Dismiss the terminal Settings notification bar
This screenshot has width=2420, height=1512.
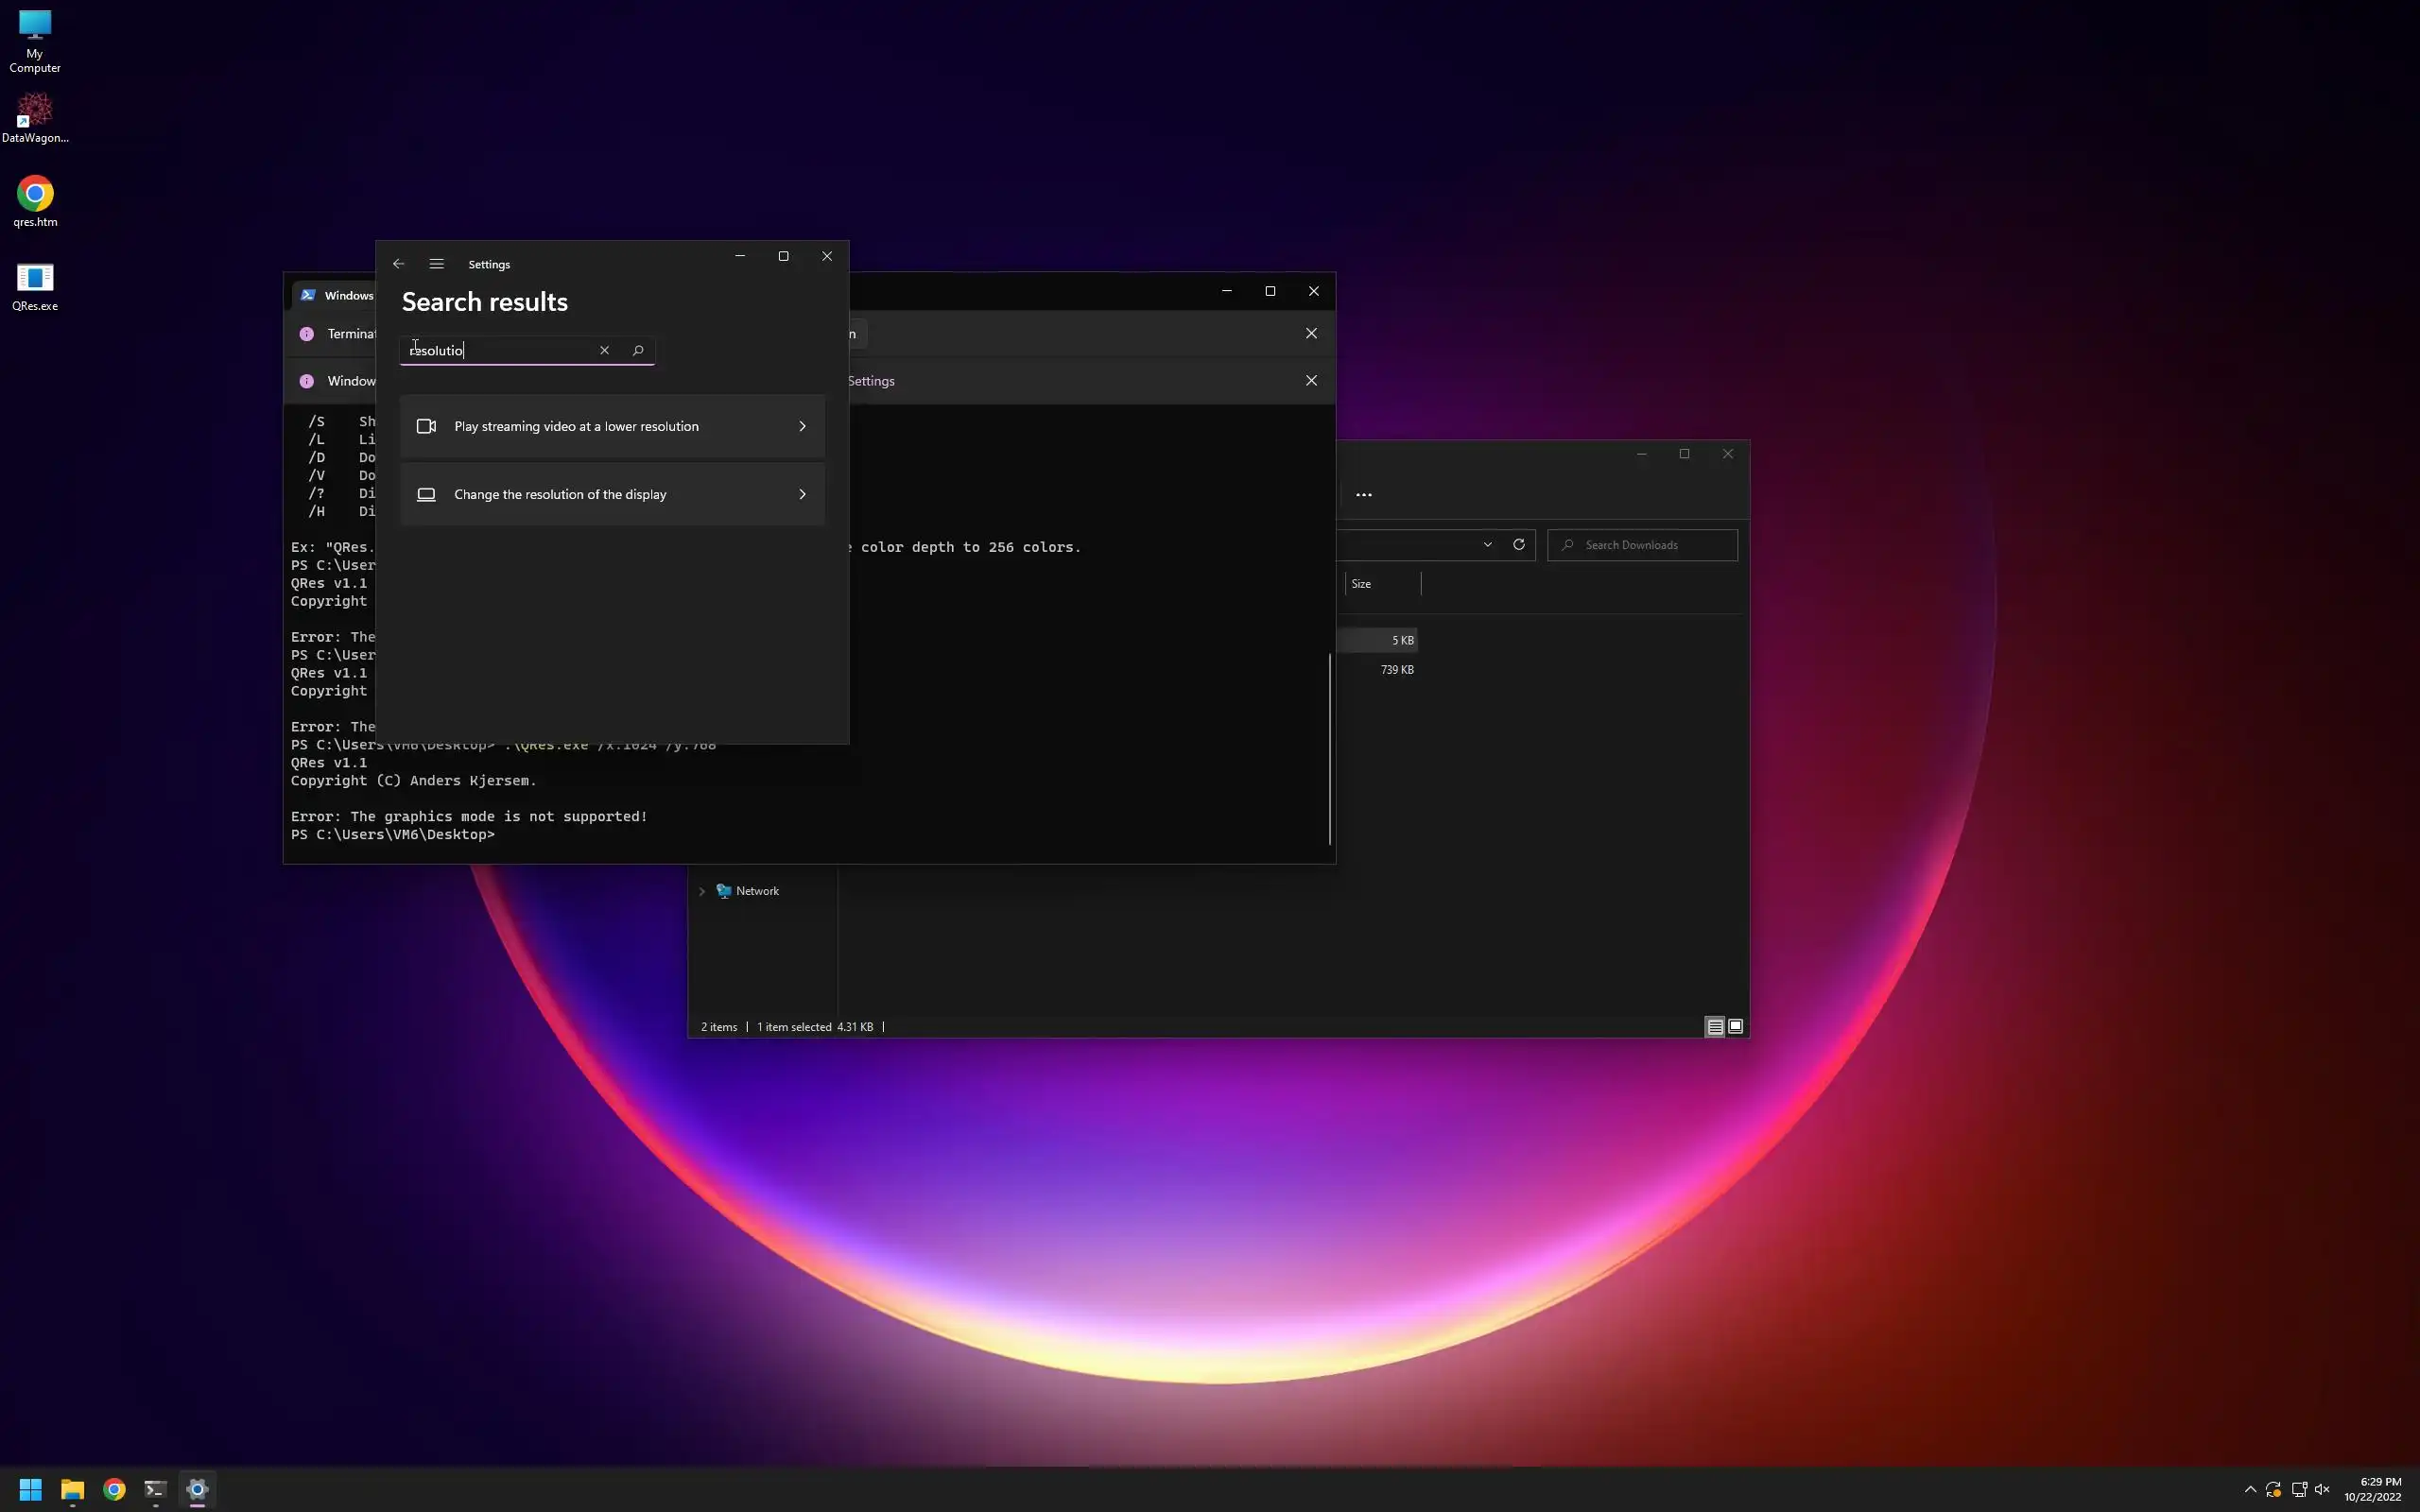[x=1311, y=381]
